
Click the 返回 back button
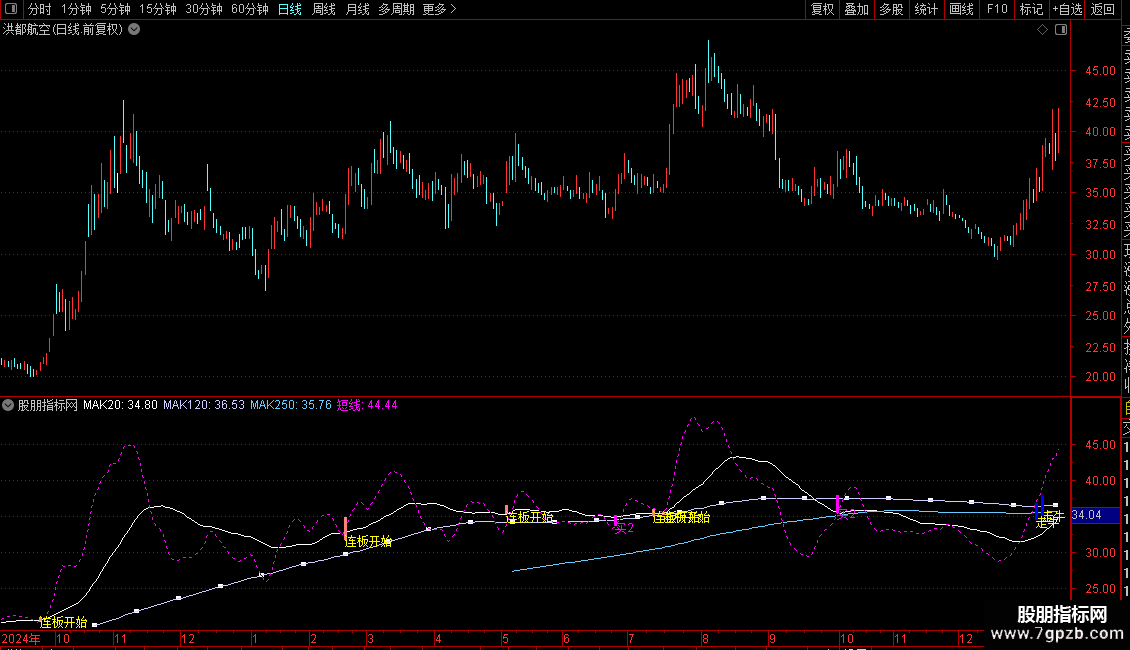[x=1103, y=9]
